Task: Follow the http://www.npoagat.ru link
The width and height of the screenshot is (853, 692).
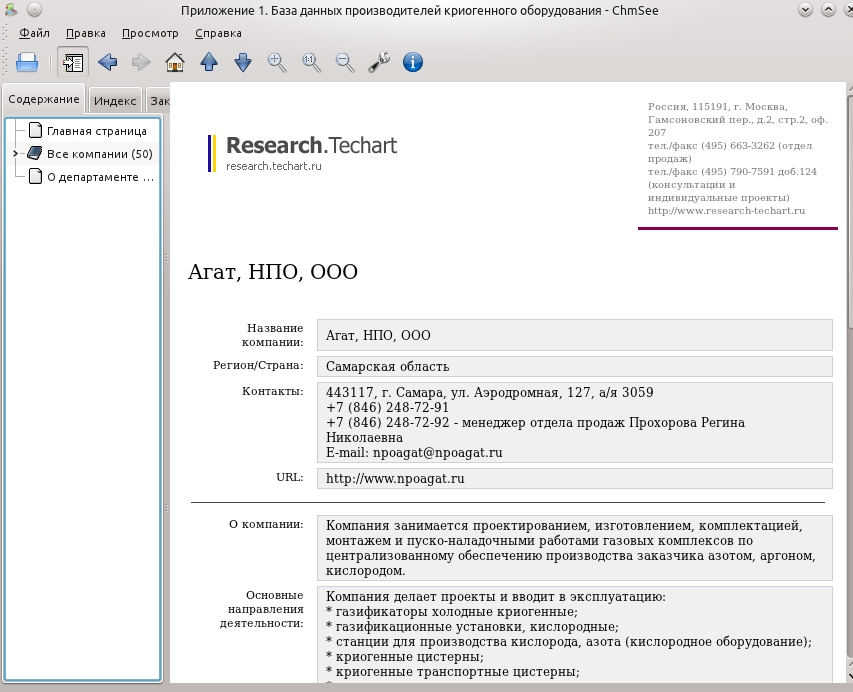Action: click(395, 479)
